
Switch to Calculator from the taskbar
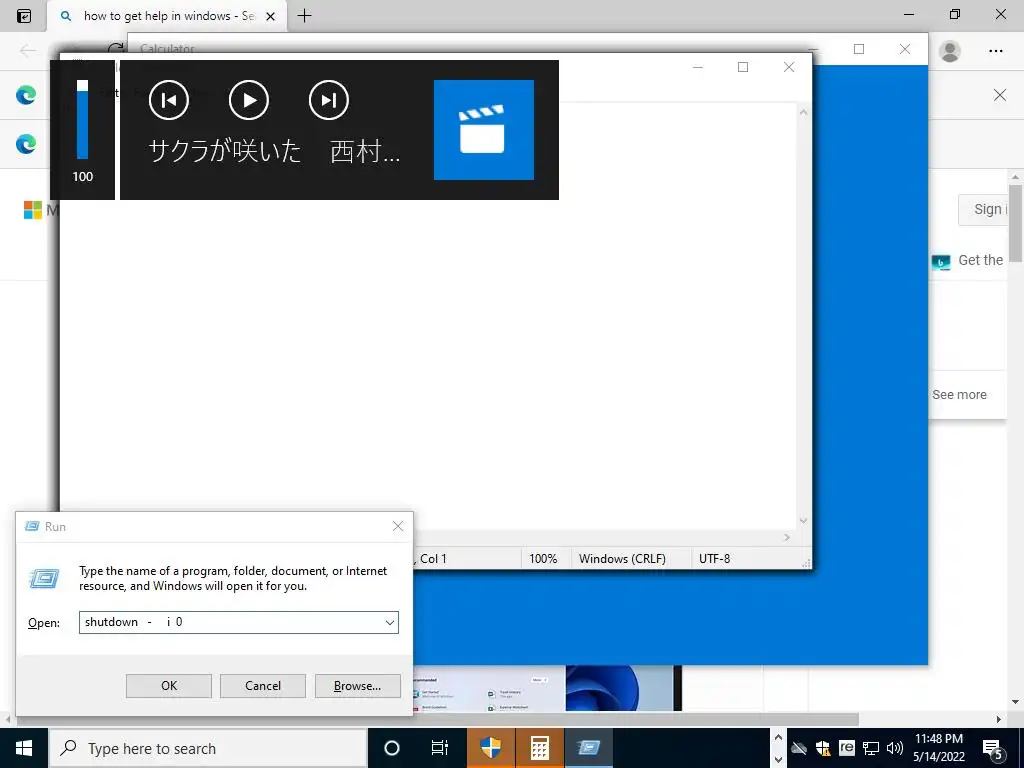[x=539, y=748]
